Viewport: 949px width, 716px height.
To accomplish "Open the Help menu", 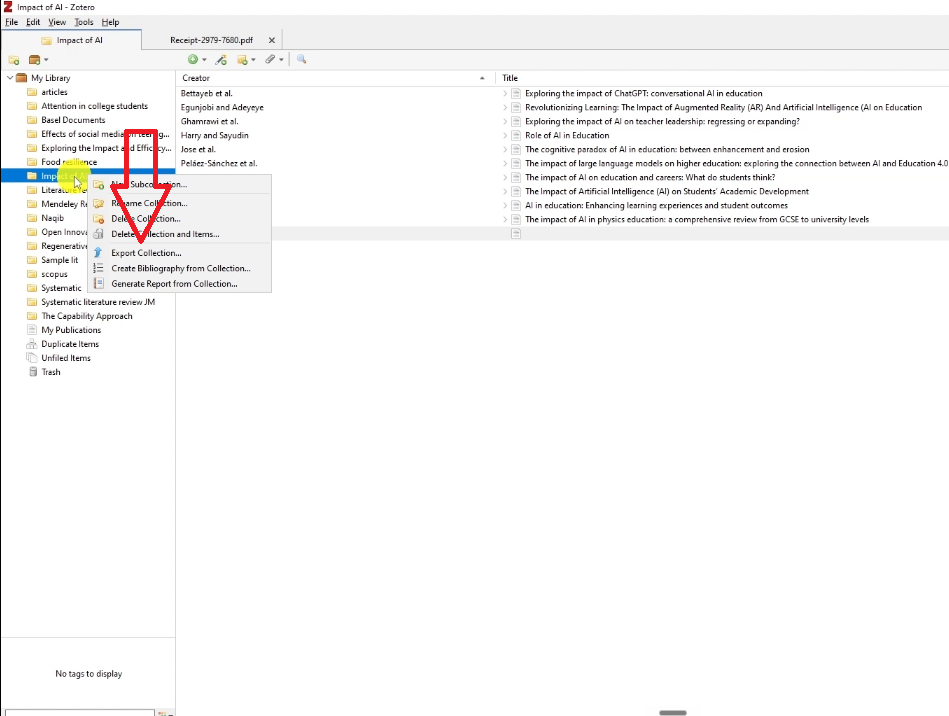I will coord(110,22).
